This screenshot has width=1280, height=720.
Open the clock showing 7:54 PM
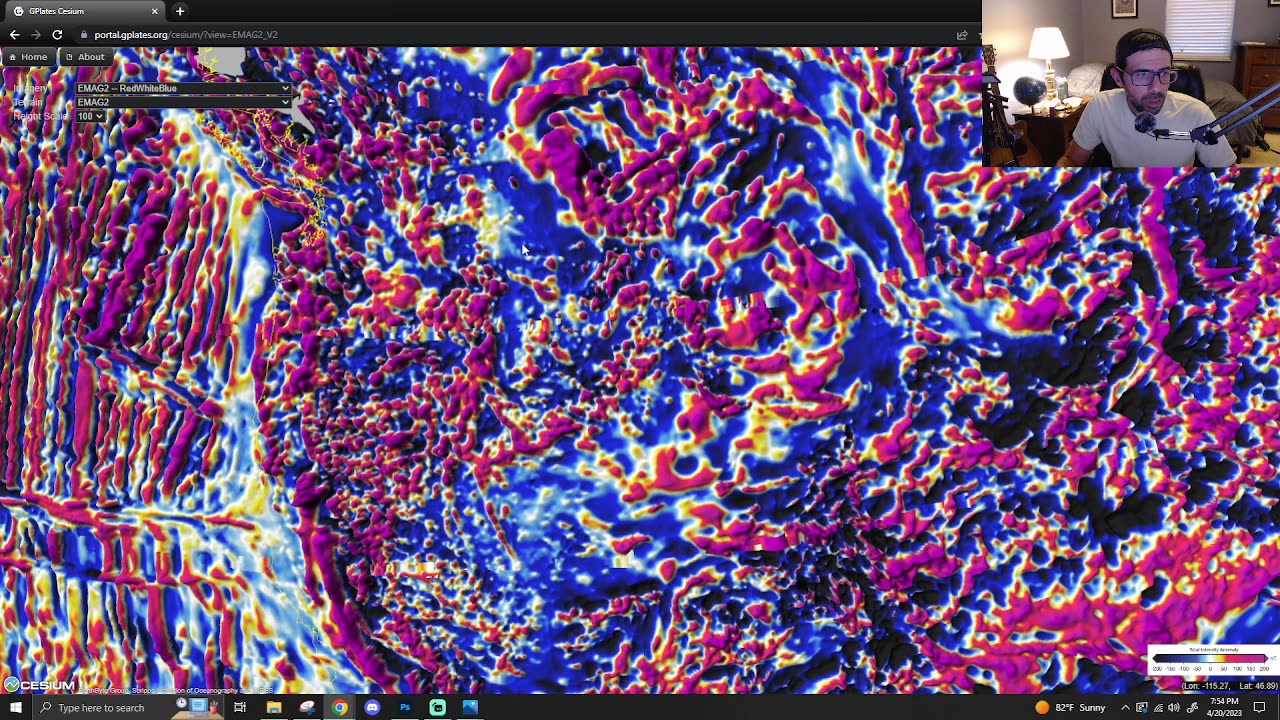(1224, 708)
